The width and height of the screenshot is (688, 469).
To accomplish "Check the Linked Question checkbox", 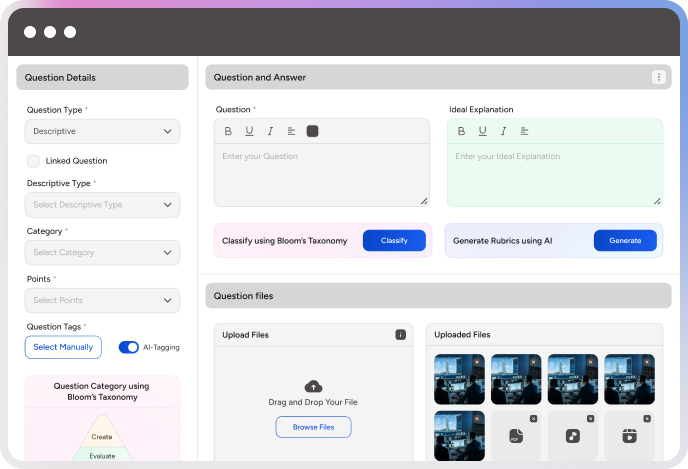I will 34,161.
